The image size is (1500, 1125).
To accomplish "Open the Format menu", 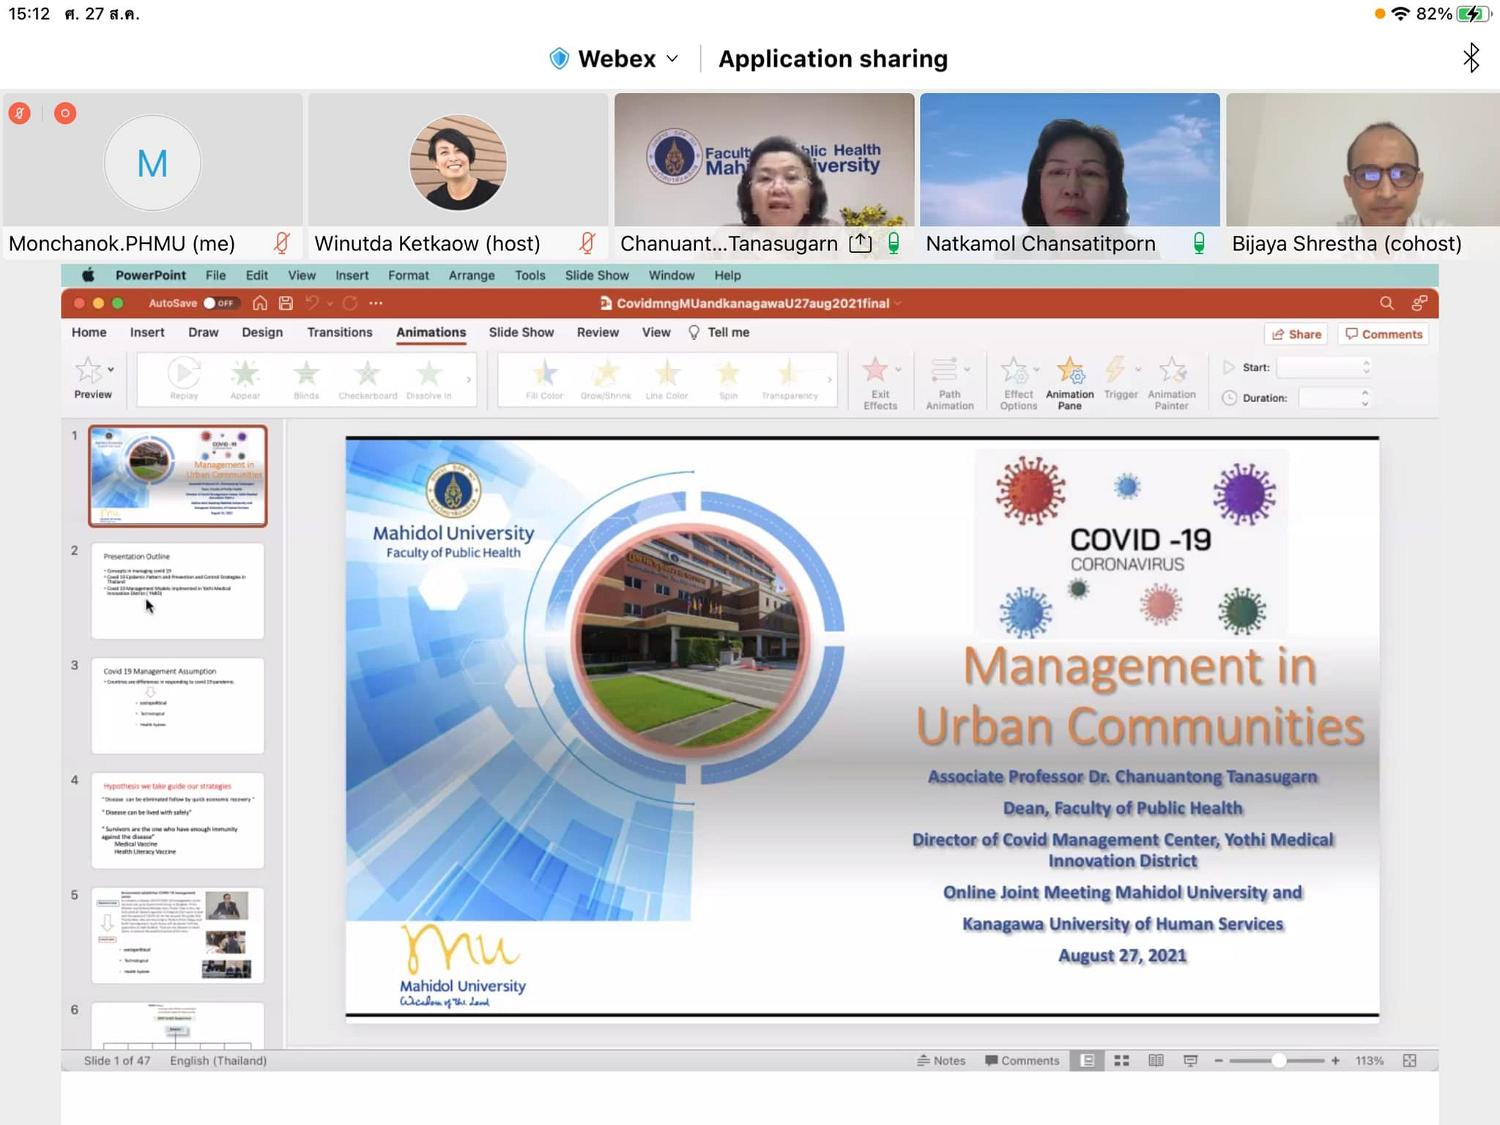I will [408, 275].
